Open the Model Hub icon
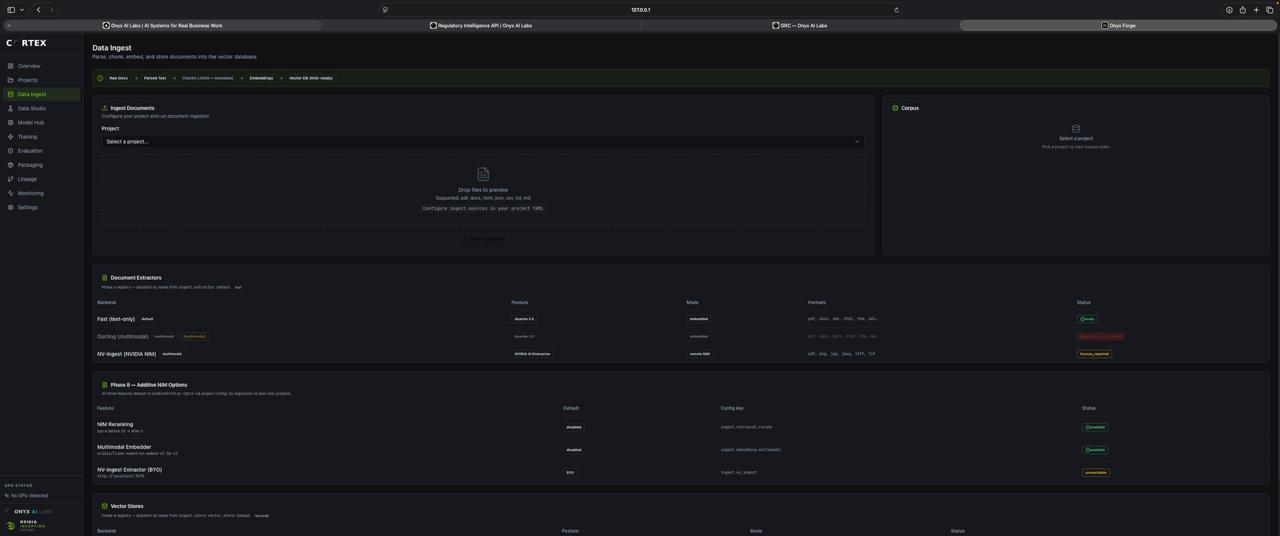 (x=10, y=122)
